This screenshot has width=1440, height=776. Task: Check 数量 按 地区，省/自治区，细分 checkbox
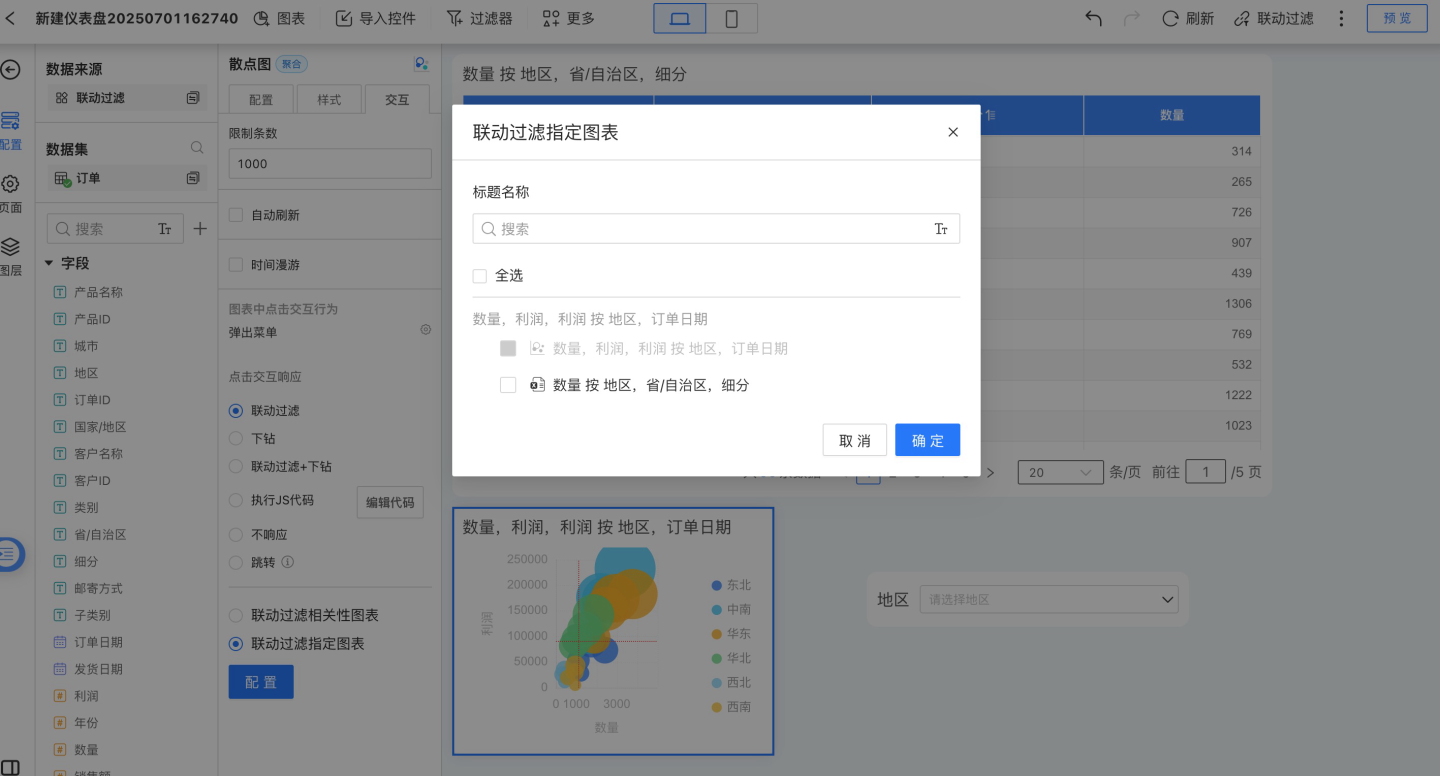(x=508, y=385)
